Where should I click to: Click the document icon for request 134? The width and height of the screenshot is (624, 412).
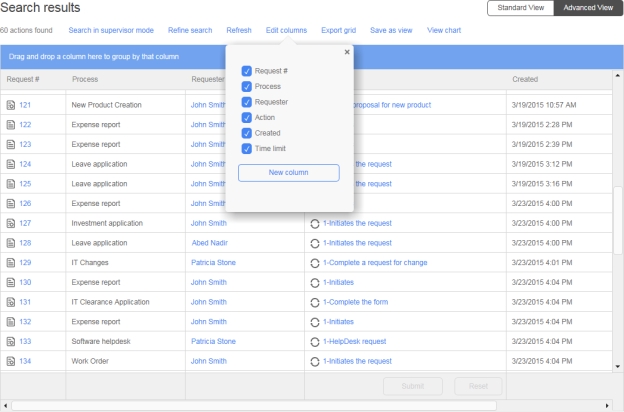10,361
